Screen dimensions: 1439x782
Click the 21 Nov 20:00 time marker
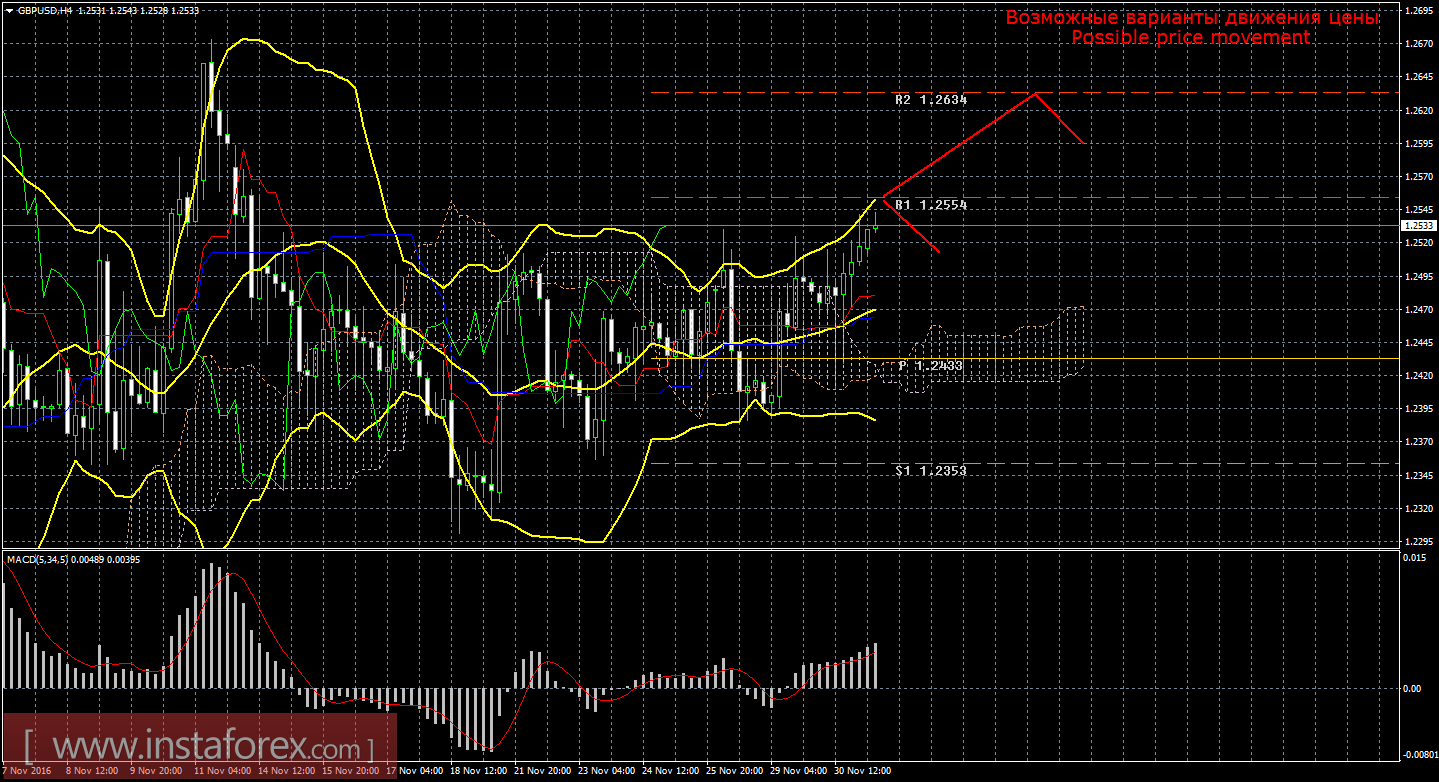point(543,771)
